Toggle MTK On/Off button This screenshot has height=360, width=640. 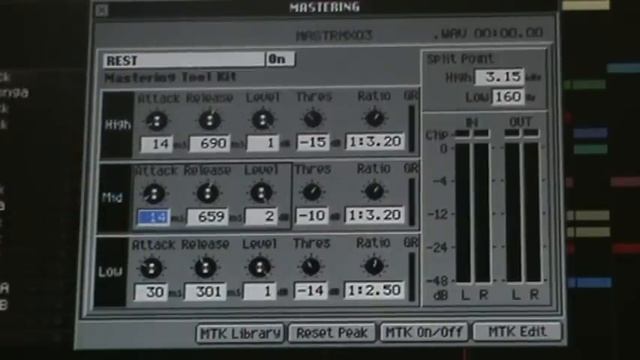[424, 332]
